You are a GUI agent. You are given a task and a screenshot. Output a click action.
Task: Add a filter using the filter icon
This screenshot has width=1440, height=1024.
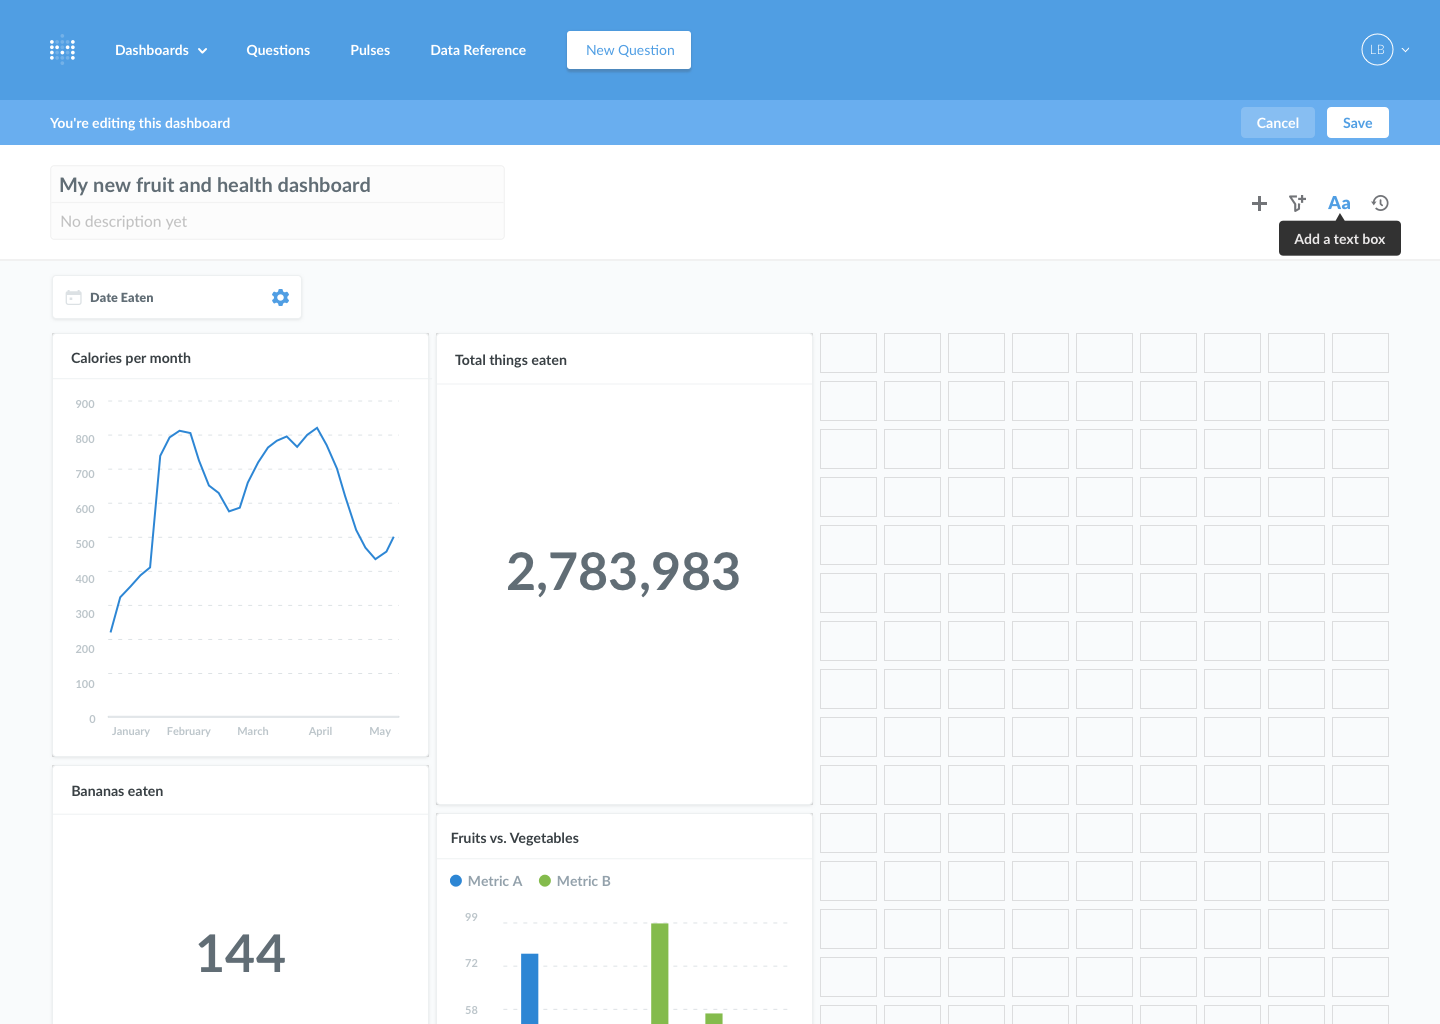(1297, 203)
